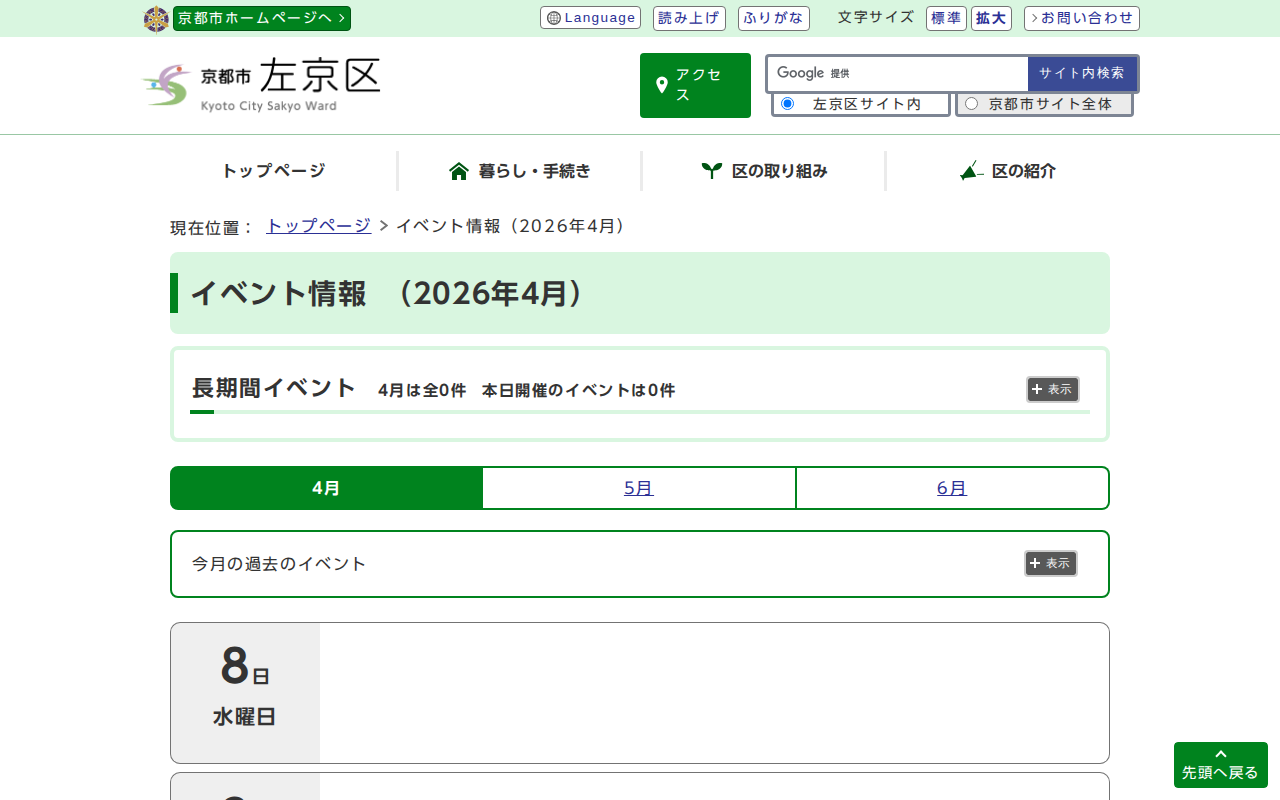Click the mountain icon for 区の紹介
1280x800 pixels.
(970, 171)
